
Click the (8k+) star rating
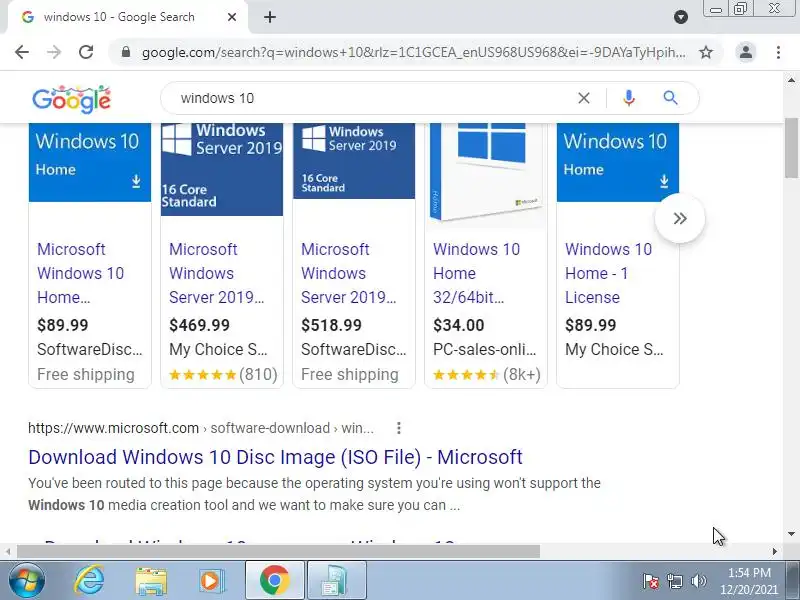(x=487, y=374)
